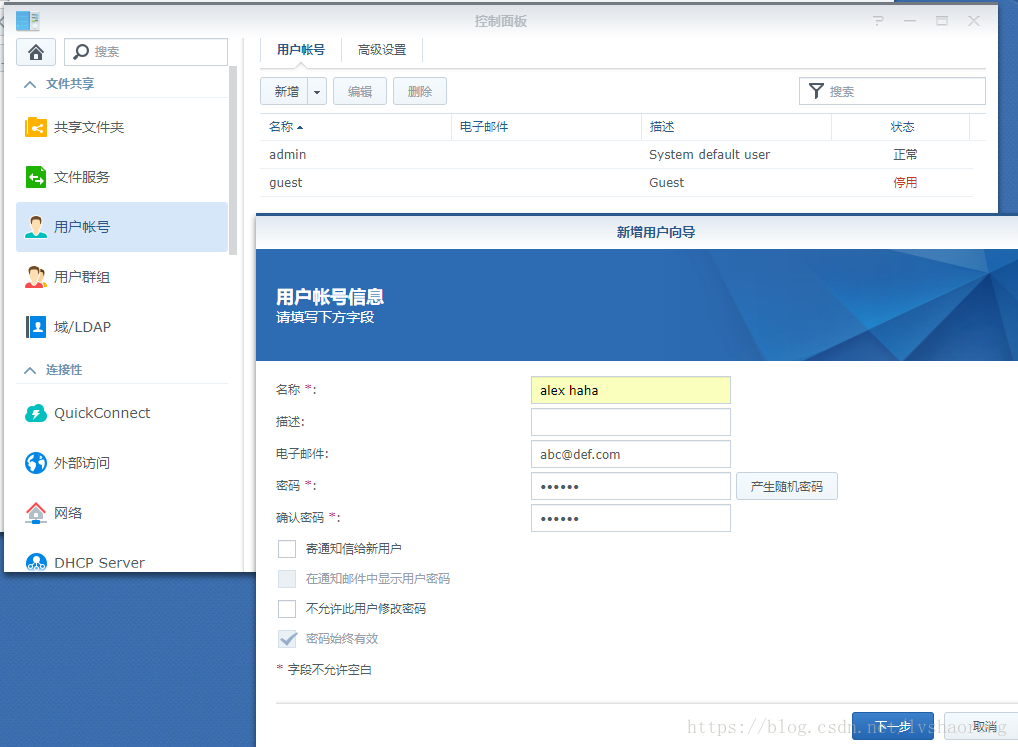Select the 用户帐号 tab
This screenshot has width=1018, height=747.
pos(301,50)
